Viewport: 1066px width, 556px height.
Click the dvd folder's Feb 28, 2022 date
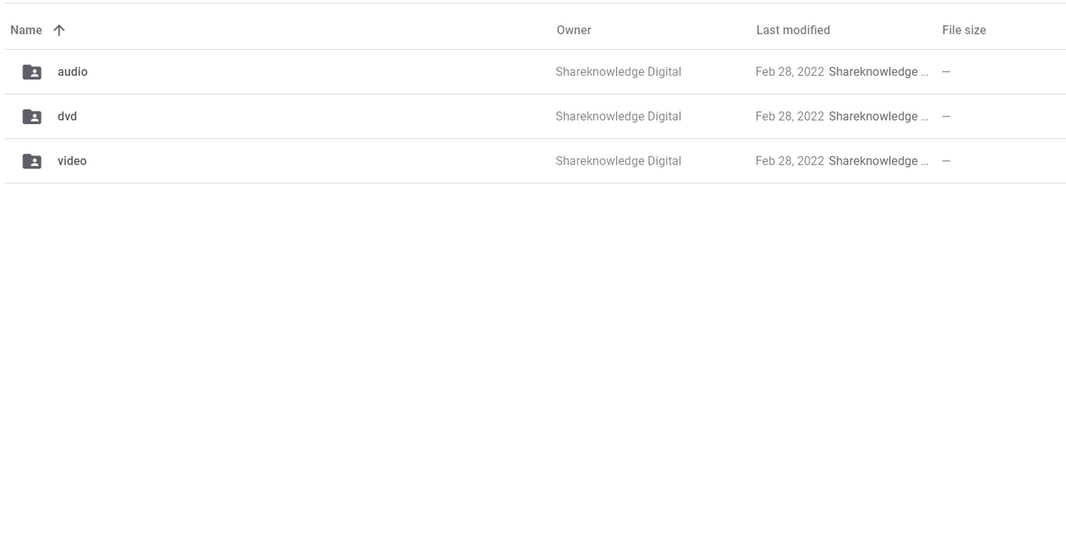(789, 117)
